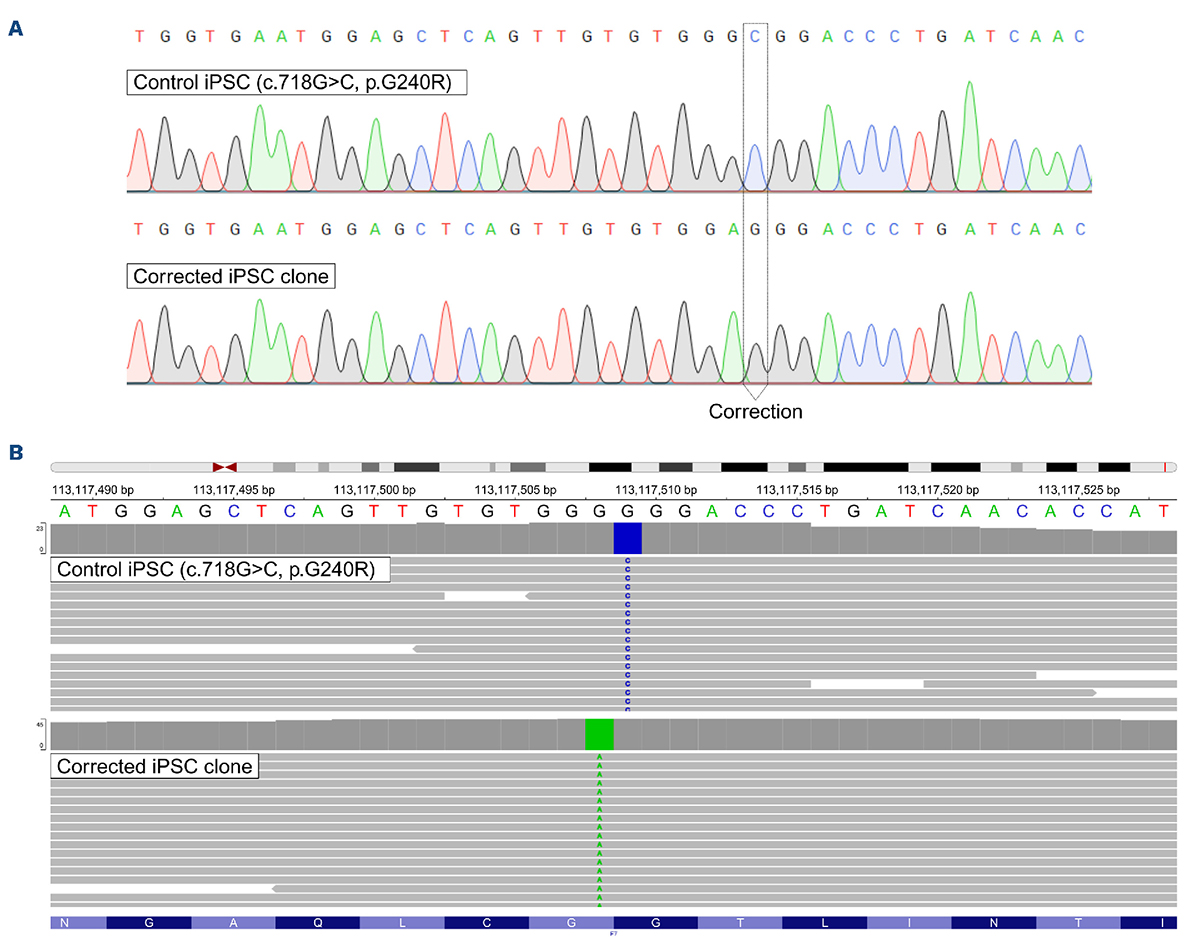
Task: Select the boxed C base in control sequence
Action: (x=756, y=37)
